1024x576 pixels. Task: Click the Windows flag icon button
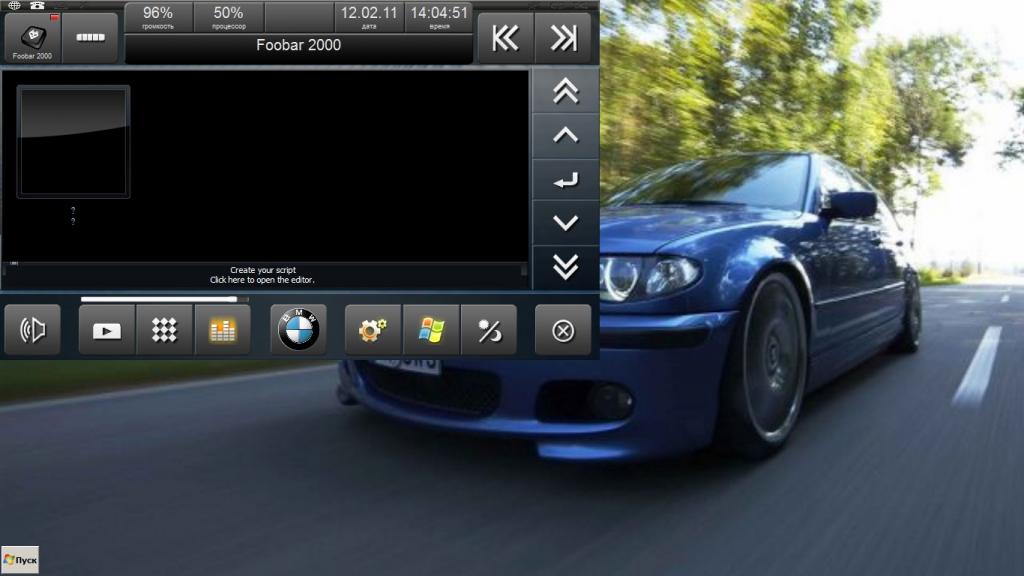[431, 330]
